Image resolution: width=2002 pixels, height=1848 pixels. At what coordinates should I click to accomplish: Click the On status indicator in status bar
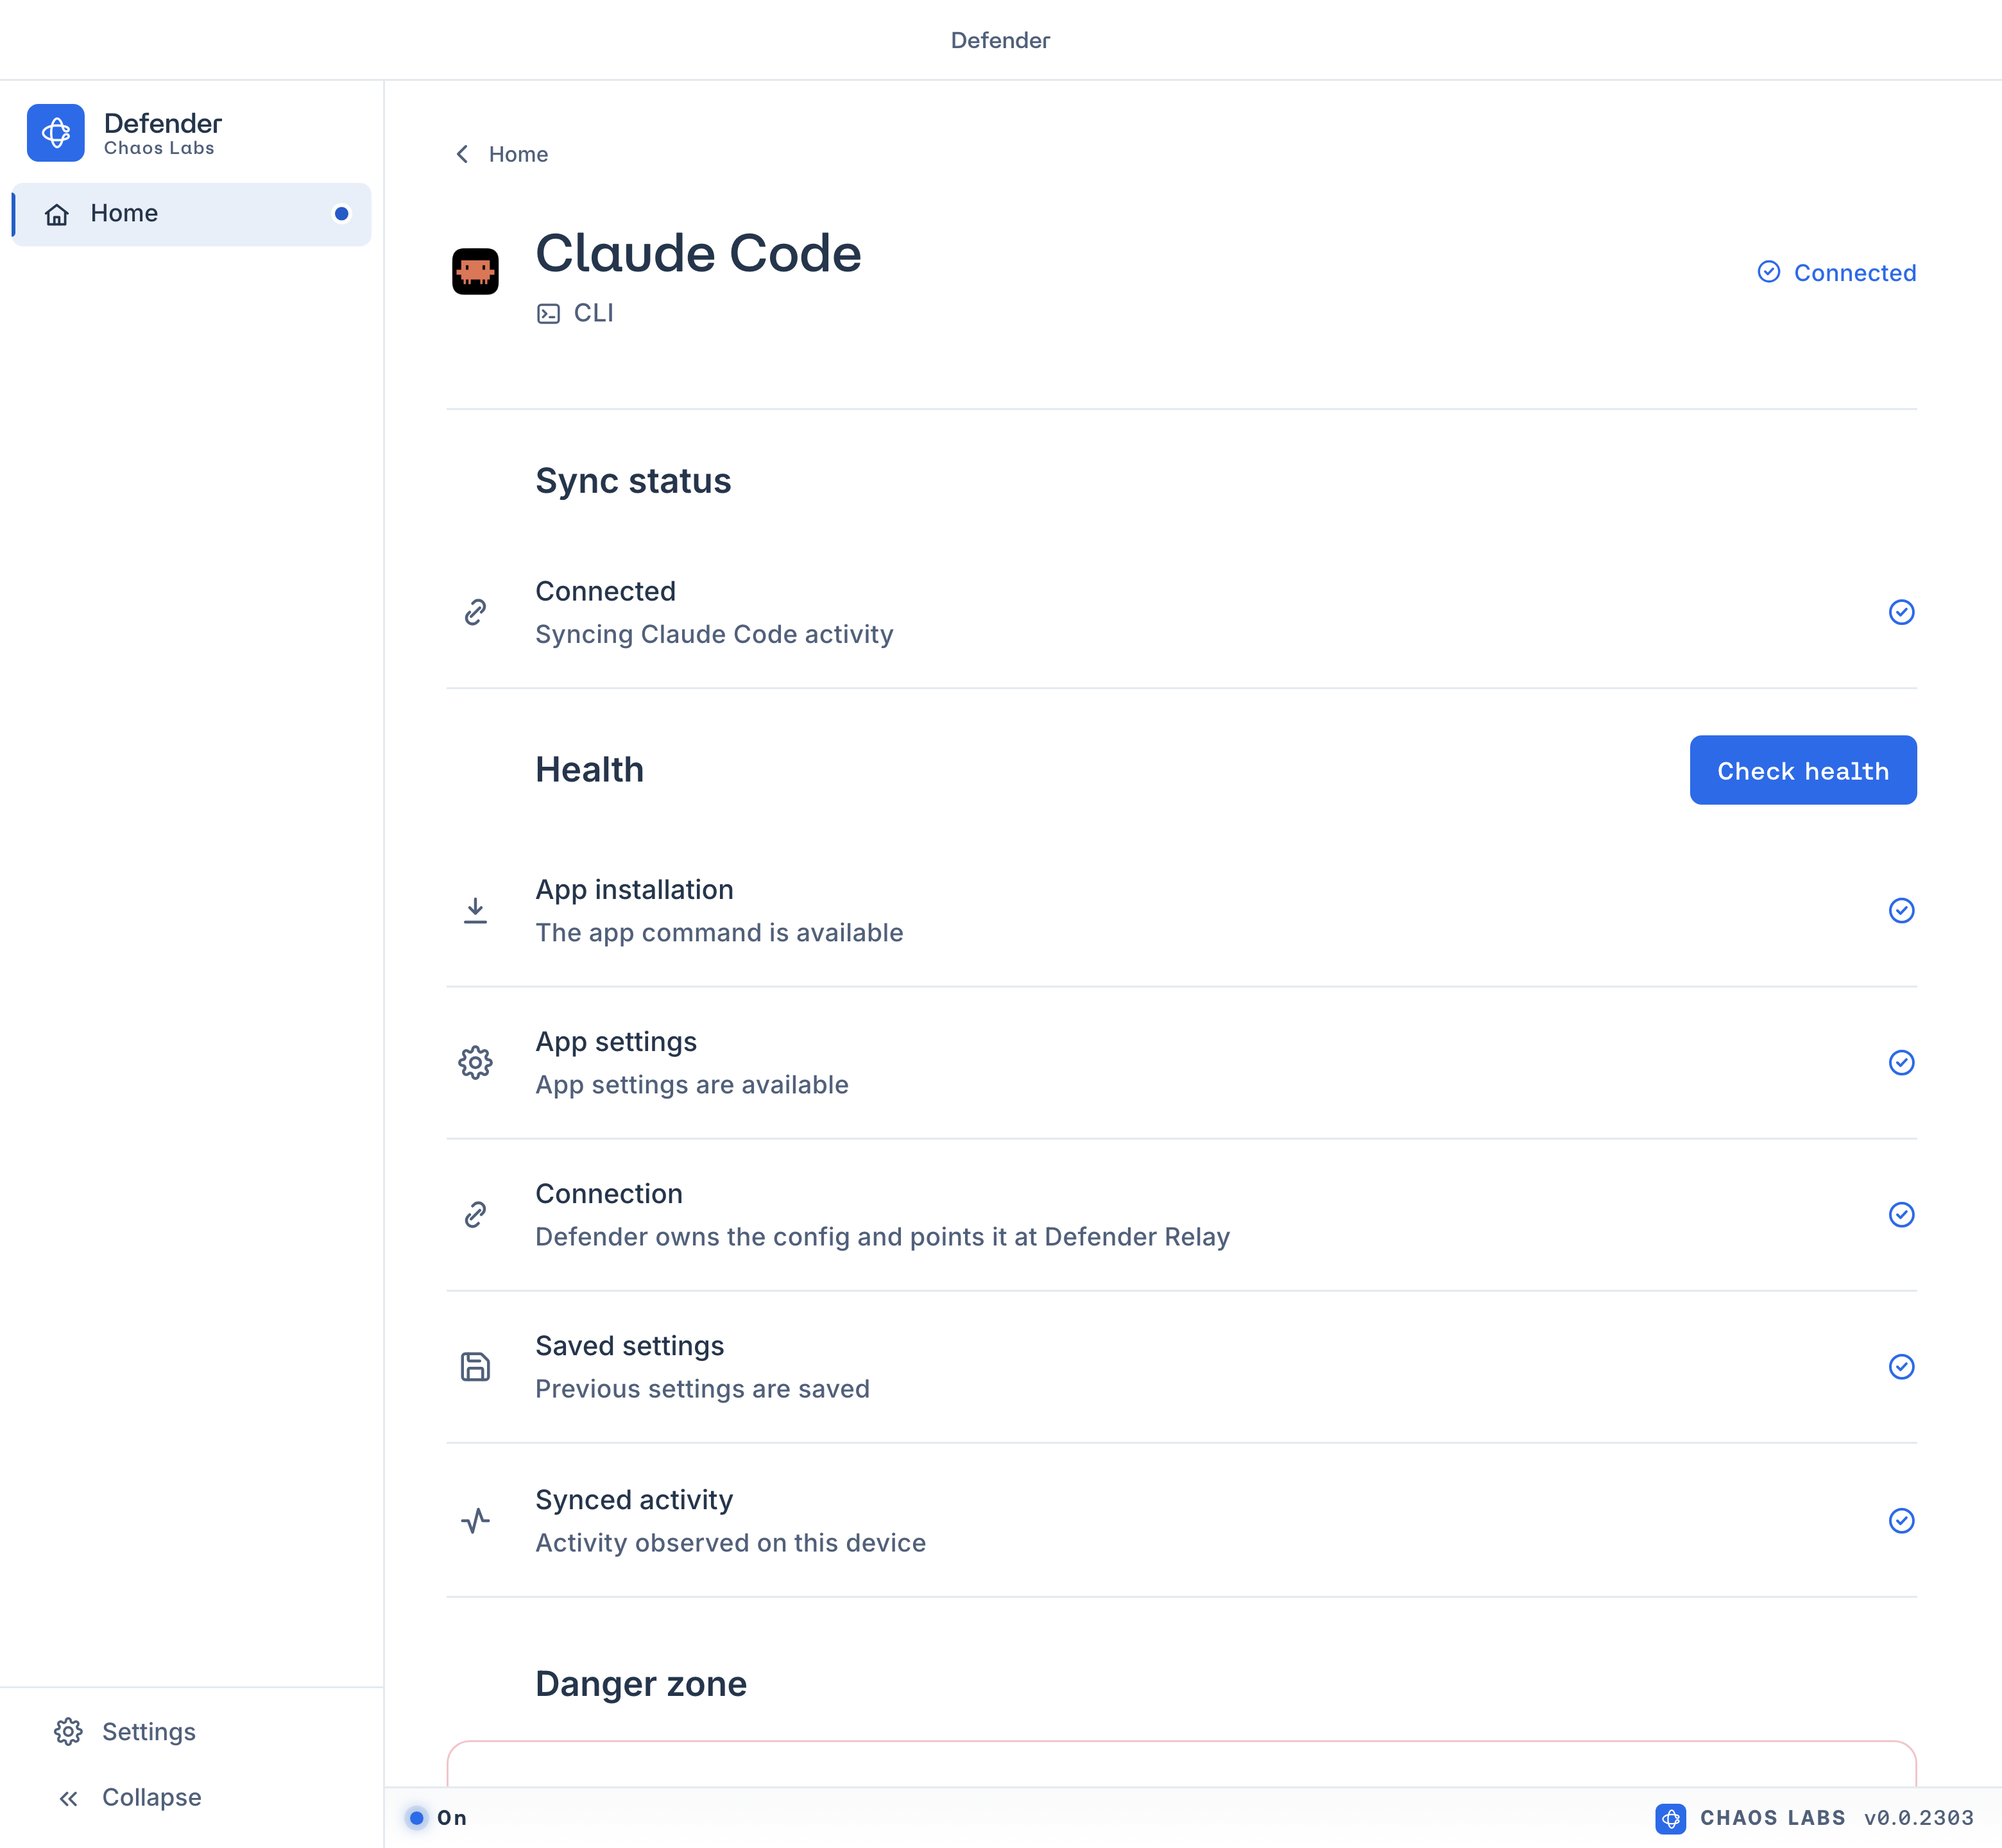coord(437,1818)
